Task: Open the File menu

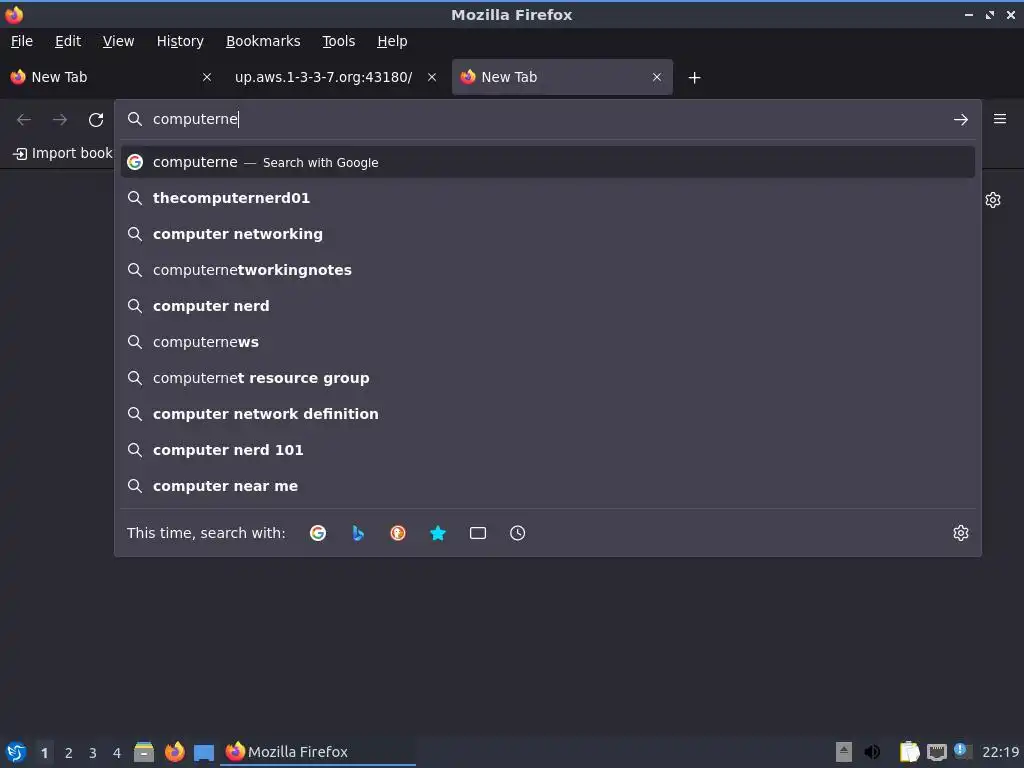Action: [x=22, y=41]
